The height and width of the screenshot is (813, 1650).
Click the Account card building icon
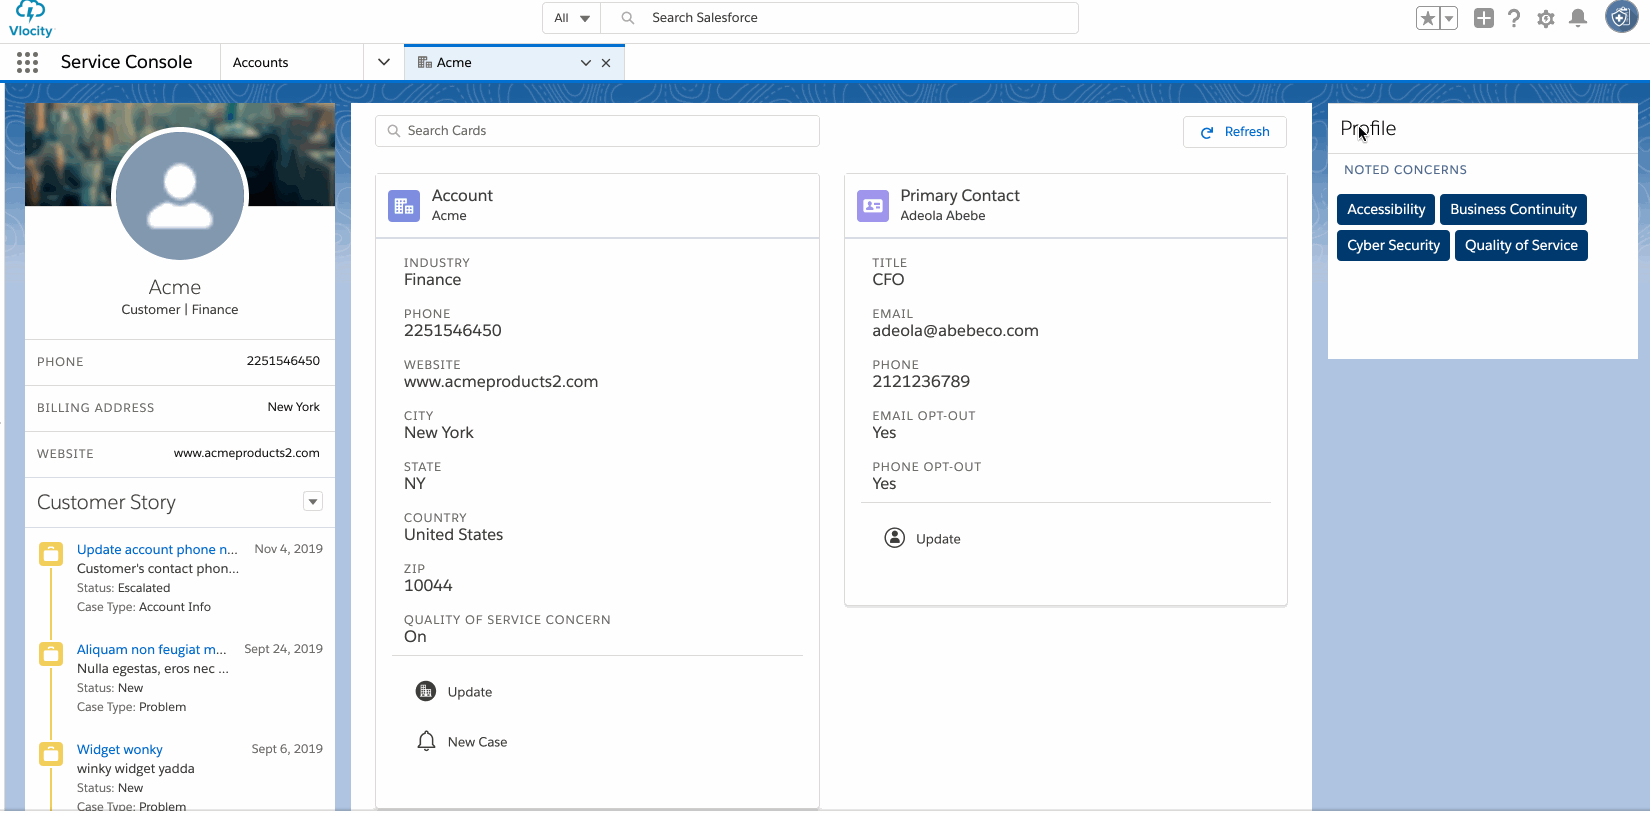(404, 206)
